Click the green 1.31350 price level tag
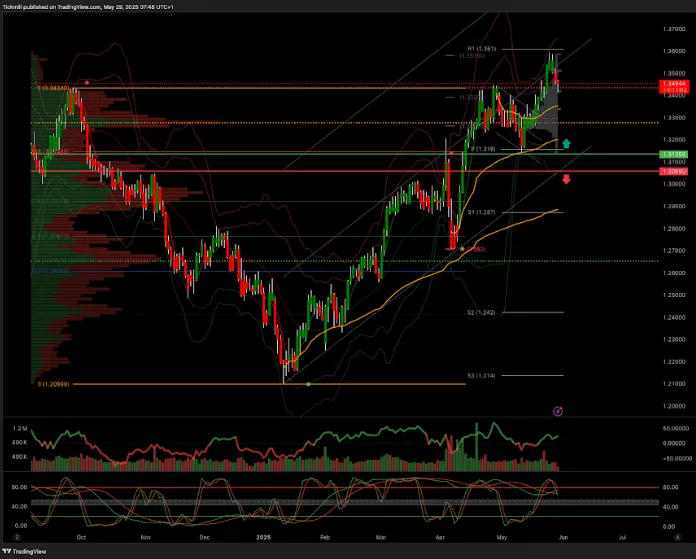This screenshot has width=696, height=559. [x=672, y=155]
